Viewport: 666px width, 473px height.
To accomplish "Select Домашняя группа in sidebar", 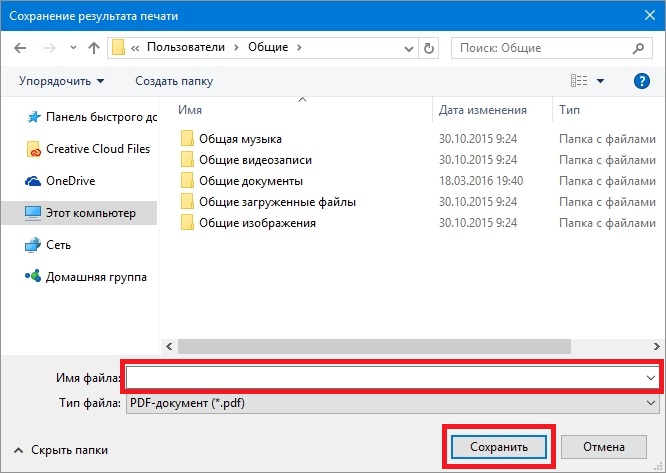I will (x=96, y=276).
